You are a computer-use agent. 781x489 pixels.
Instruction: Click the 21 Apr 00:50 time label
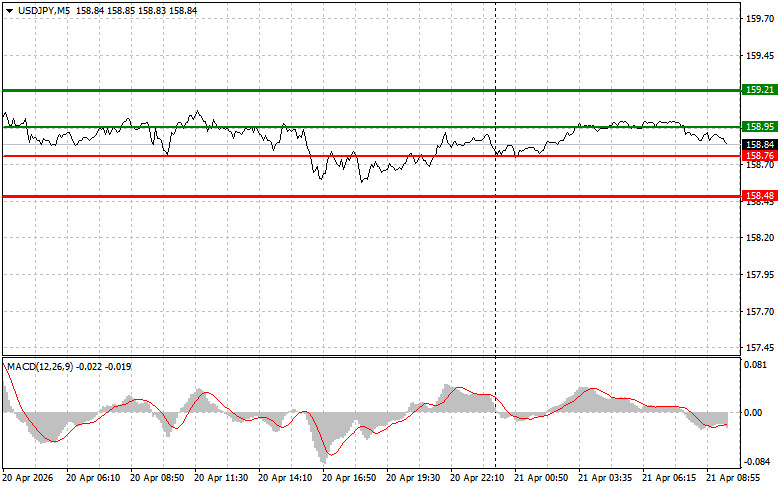coord(541,478)
